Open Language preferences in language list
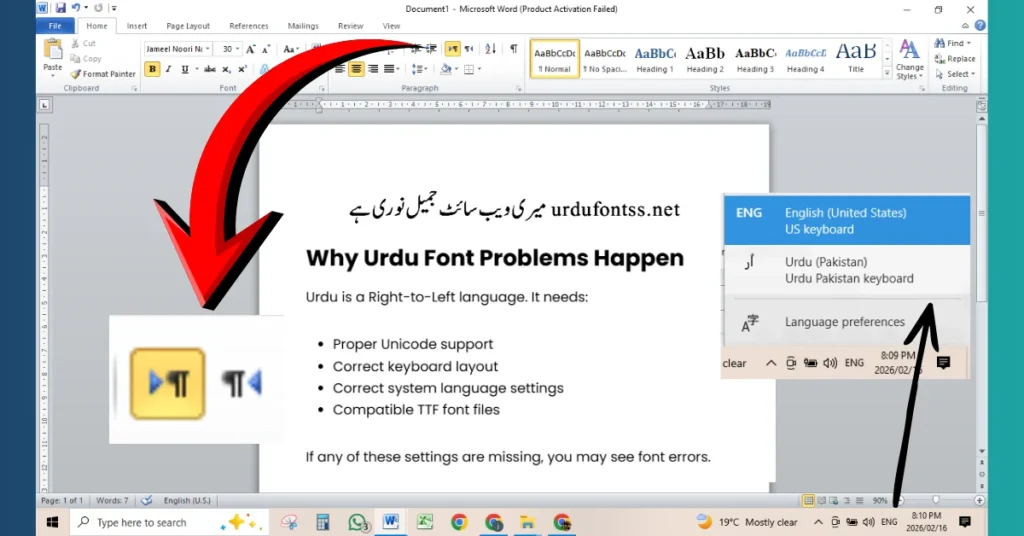The height and width of the screenshot is (536, 1024). pyautogui.click(x=847, y=322)
